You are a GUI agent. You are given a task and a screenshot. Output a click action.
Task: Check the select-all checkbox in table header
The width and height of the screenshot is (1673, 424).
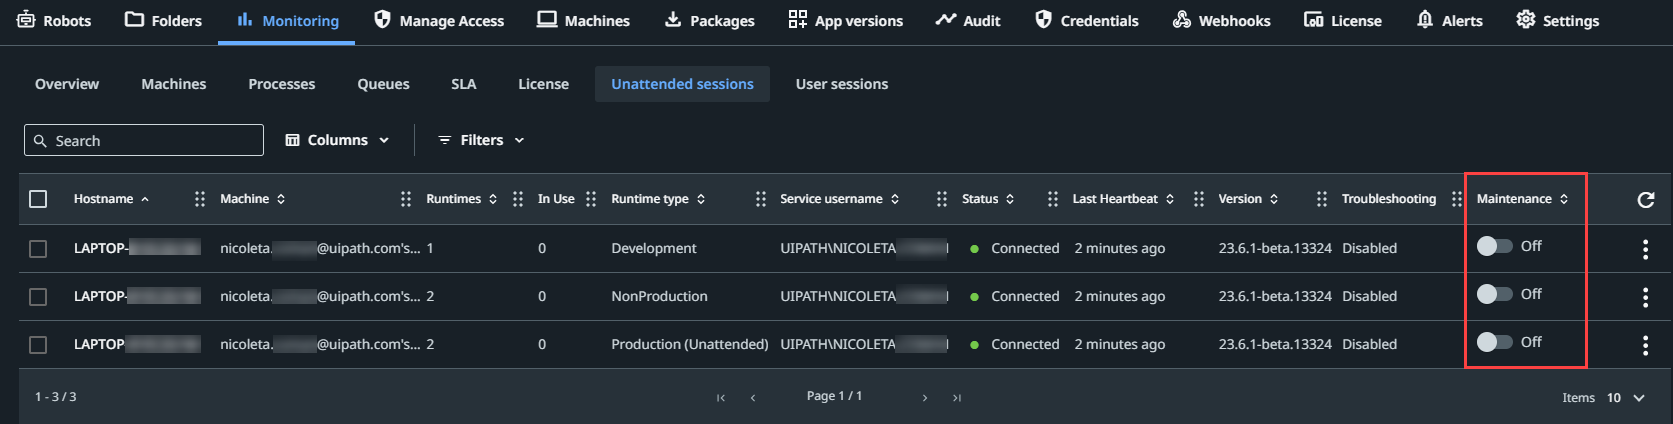38,199
